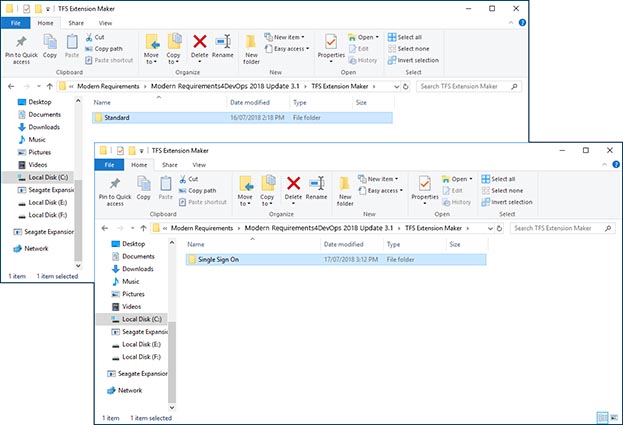The width and height of the screenshot is (623, 425).
Task: Expand the Open dropdown in front window ribbon
Action: pyautogui.click(x=460, y=178)
